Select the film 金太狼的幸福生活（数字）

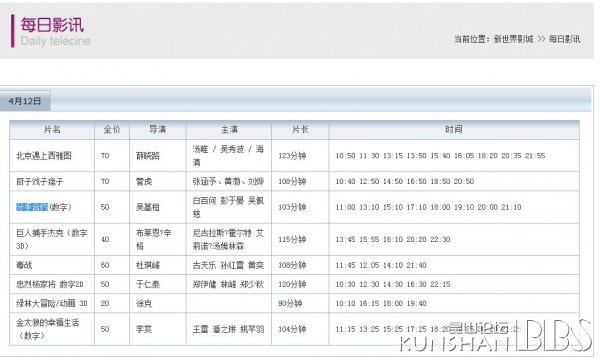pyautogui.click(x=47, y=329)
